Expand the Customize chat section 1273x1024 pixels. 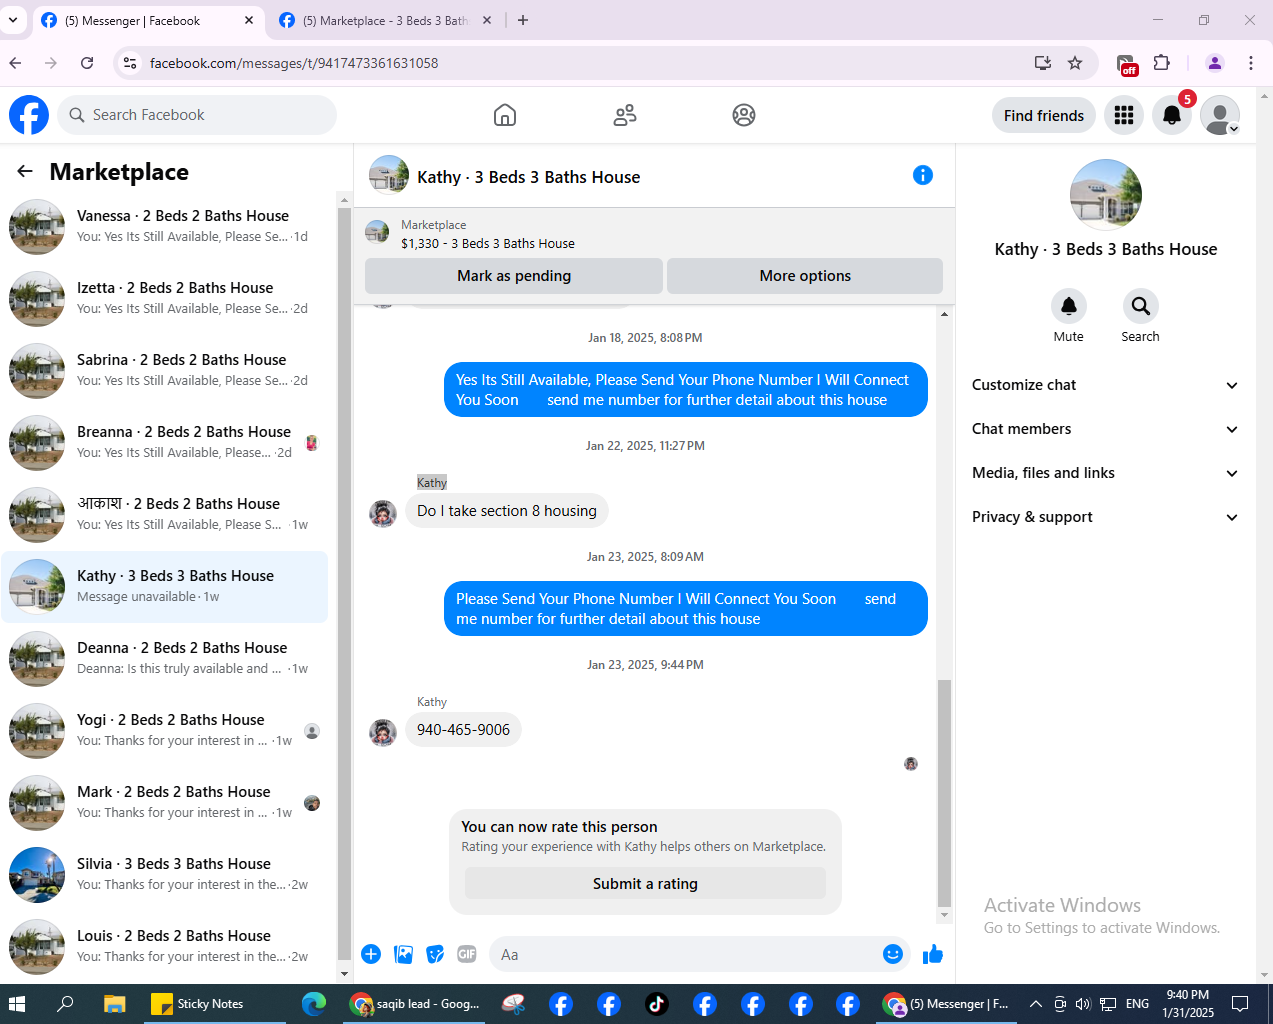(1105, 385)
